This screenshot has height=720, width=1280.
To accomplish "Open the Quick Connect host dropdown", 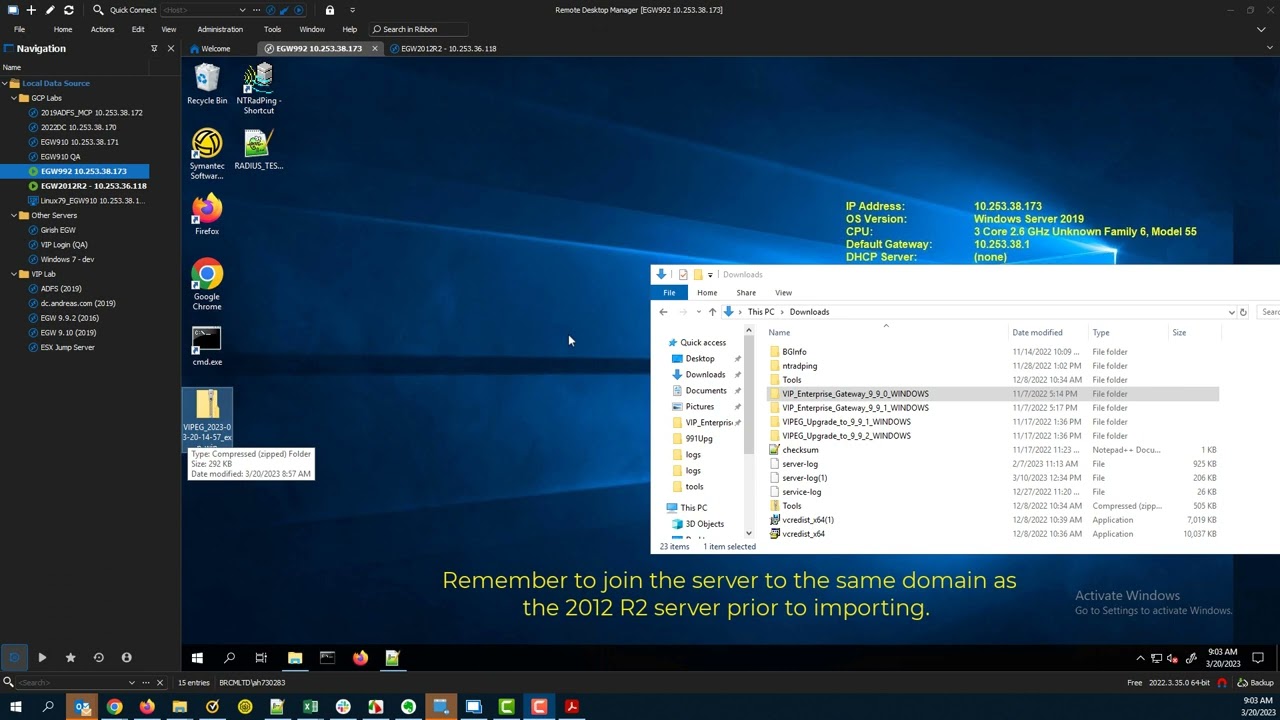I will (242, 10).
